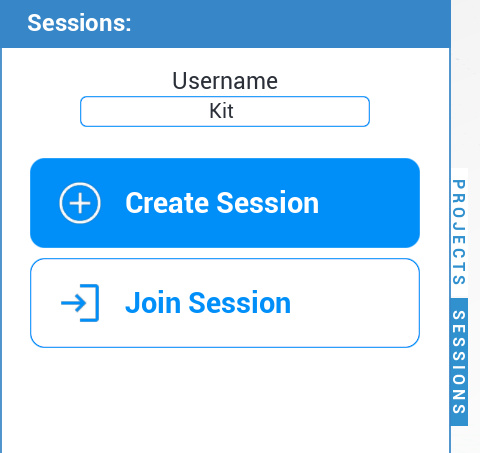Screen dimensions: 480x453
Task: Switch to the PROJECTS side tab
Action: 459,232
